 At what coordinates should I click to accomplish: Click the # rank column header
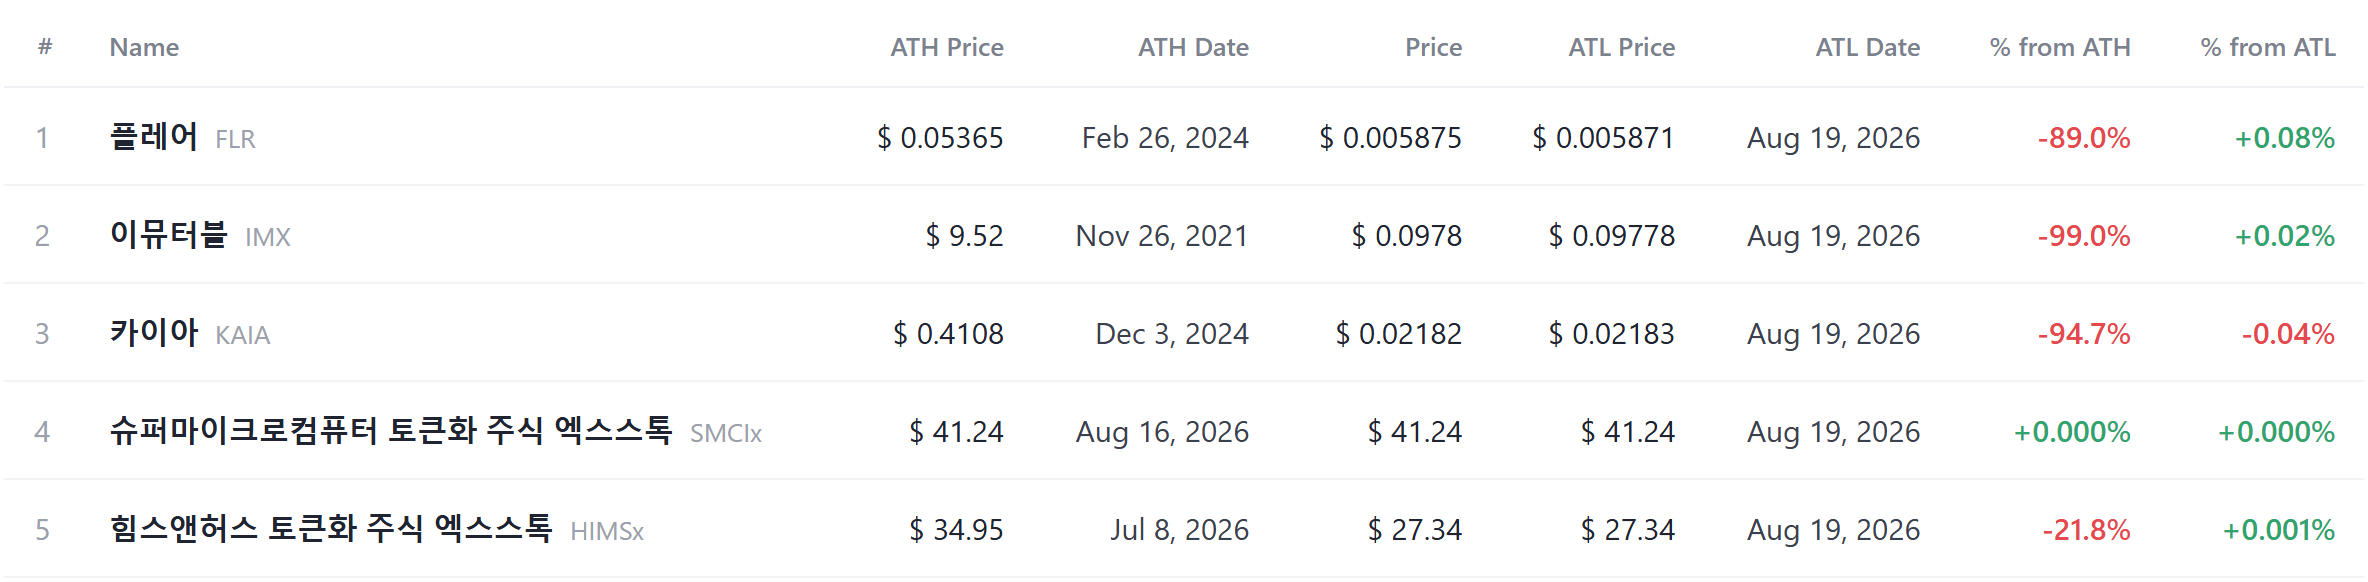click(x=45, y=47)
